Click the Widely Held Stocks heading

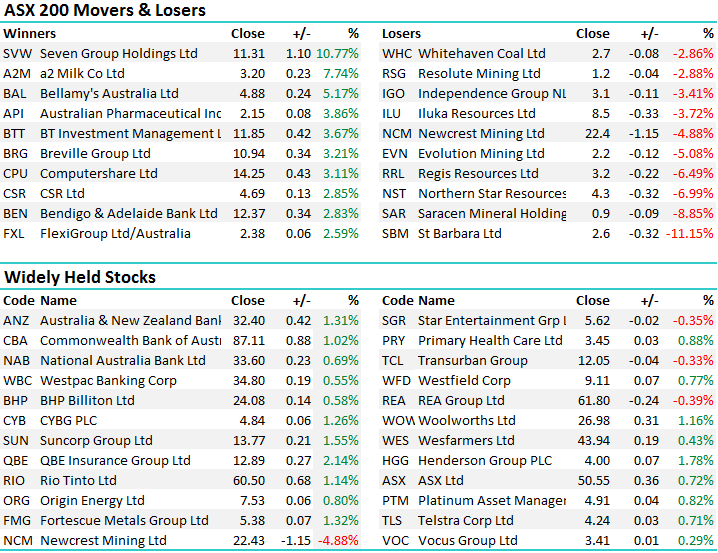(x=80, y=277)
